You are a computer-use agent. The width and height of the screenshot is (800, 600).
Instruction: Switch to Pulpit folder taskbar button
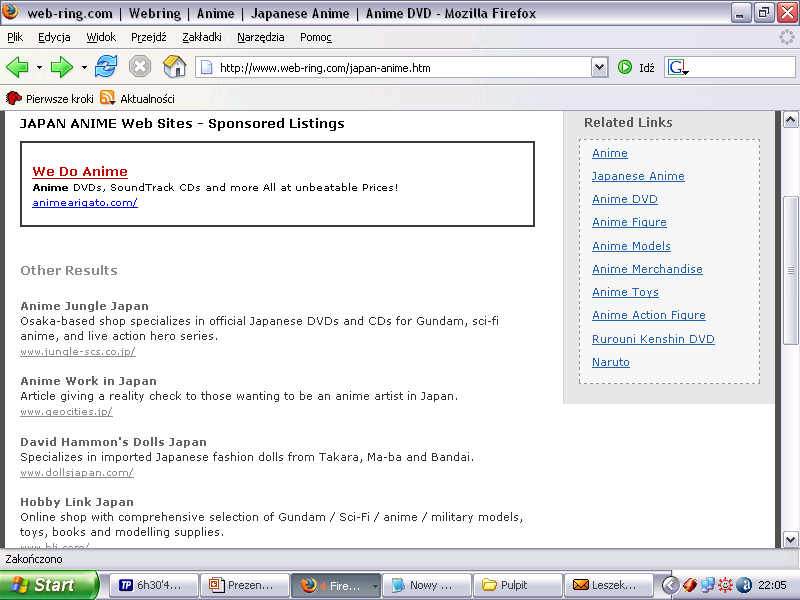(517, 585)
